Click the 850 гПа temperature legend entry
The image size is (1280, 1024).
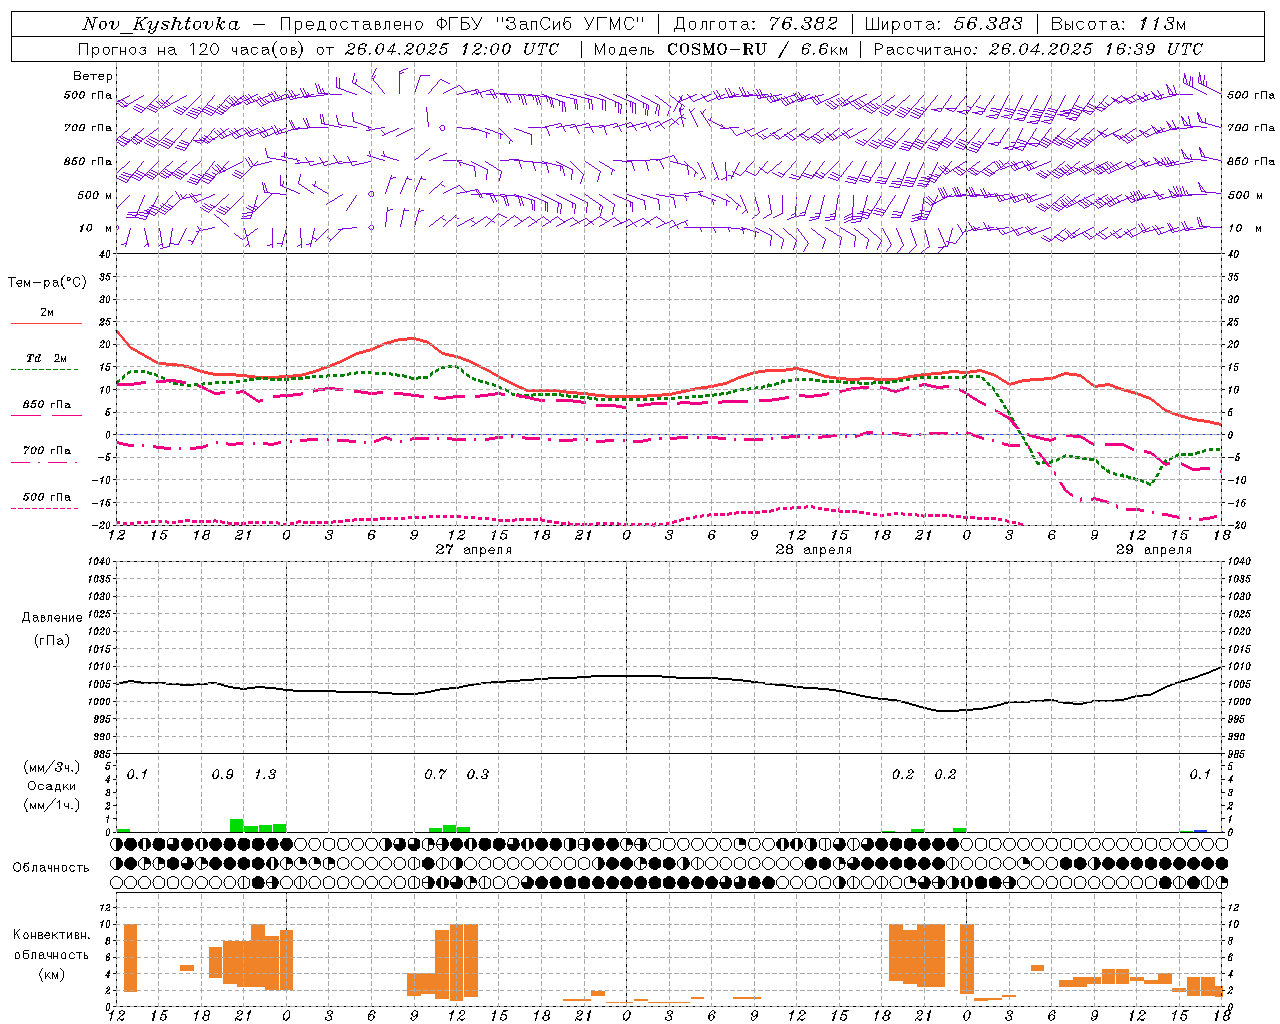click(x=47, y=405)
